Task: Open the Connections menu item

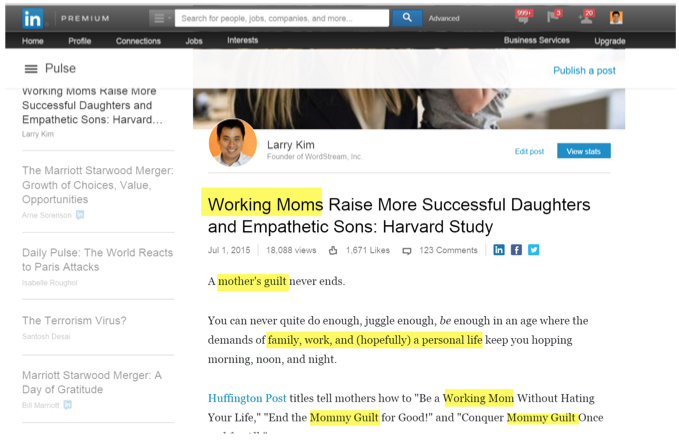Action: 138,41
